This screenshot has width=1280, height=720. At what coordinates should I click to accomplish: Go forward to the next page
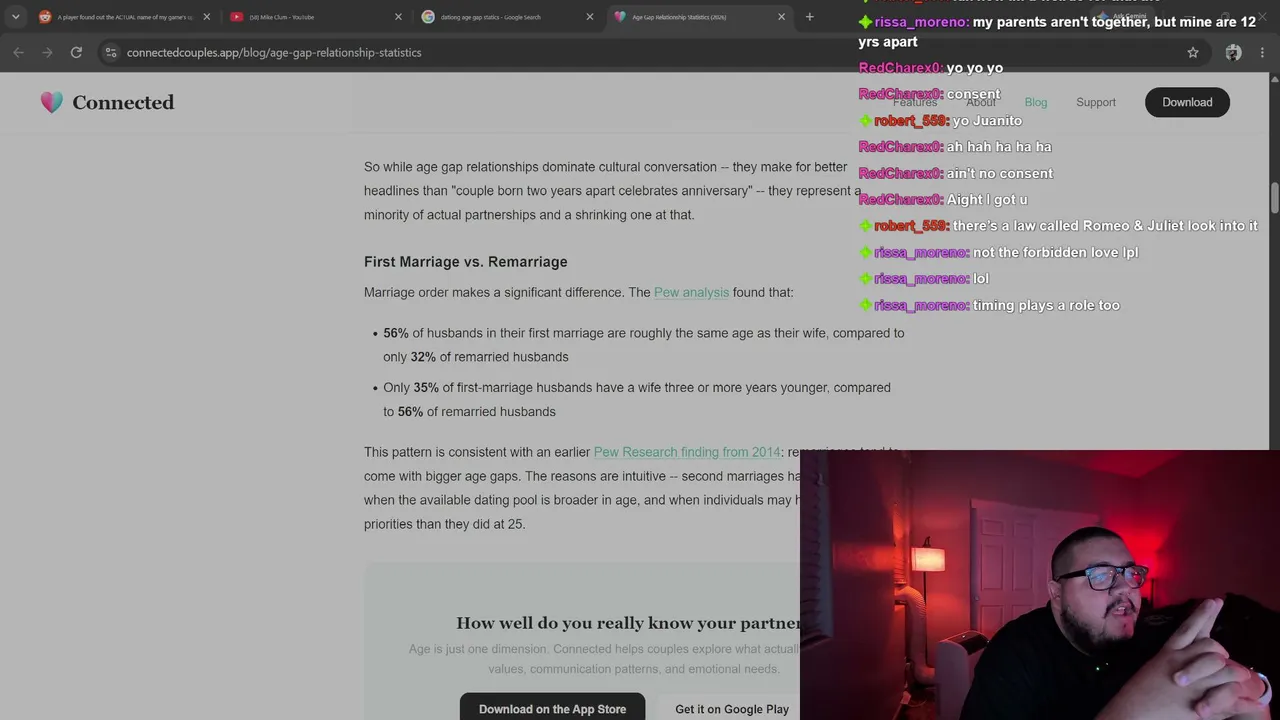pos(47,52)
